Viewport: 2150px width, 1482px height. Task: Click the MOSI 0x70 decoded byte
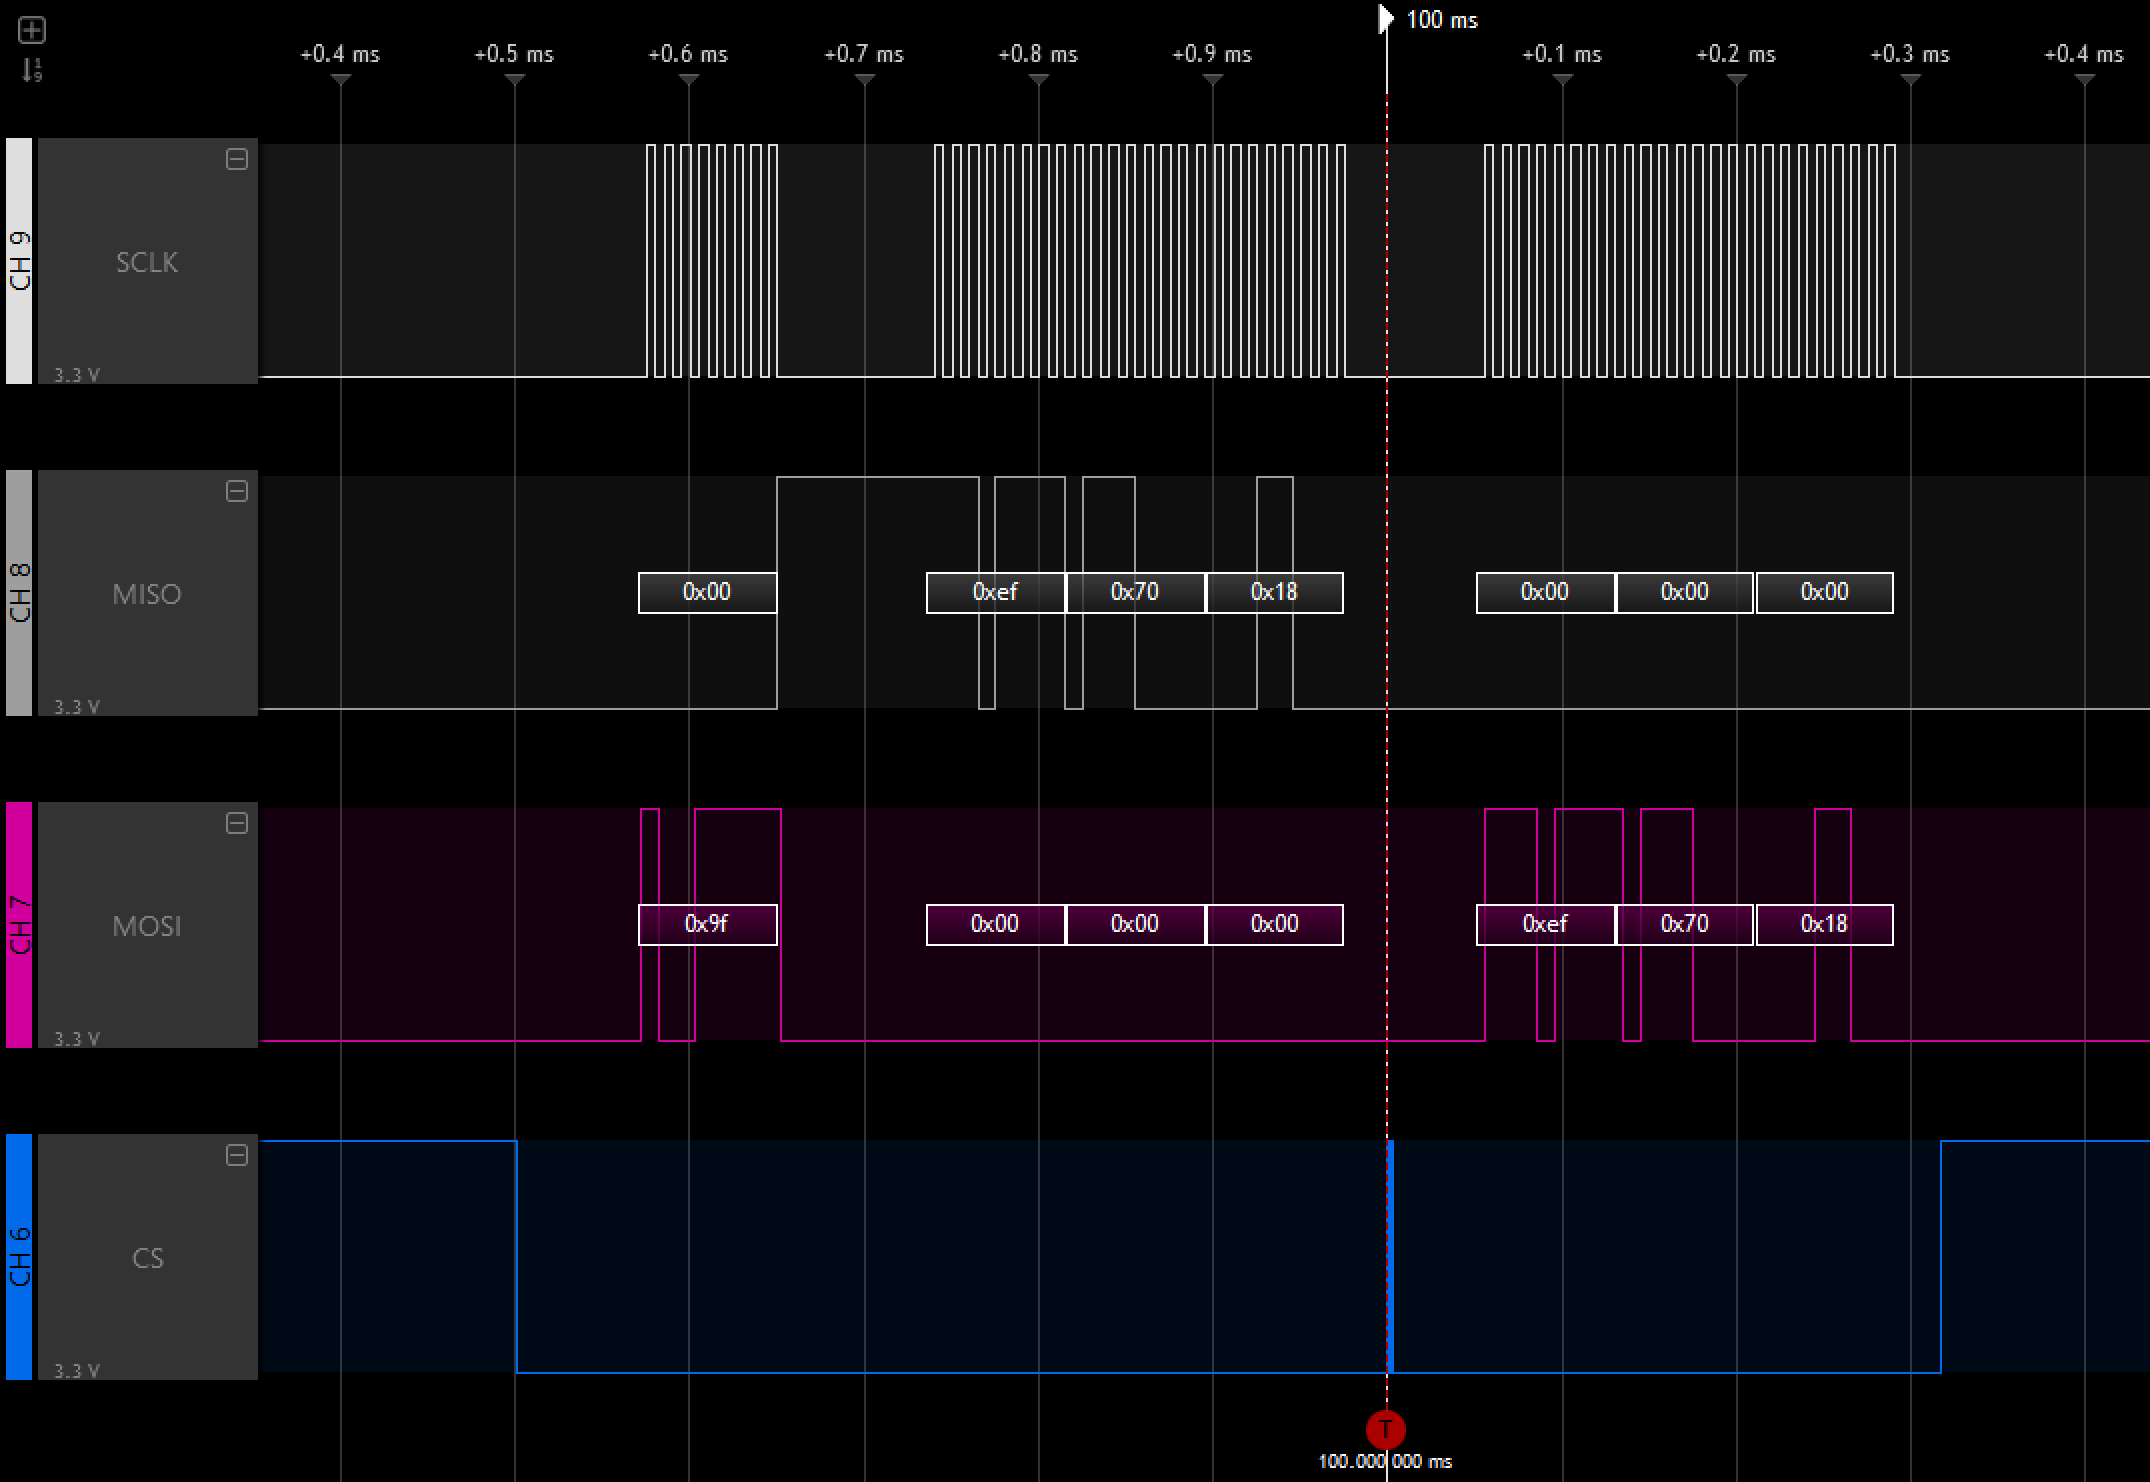[1685, 924]
